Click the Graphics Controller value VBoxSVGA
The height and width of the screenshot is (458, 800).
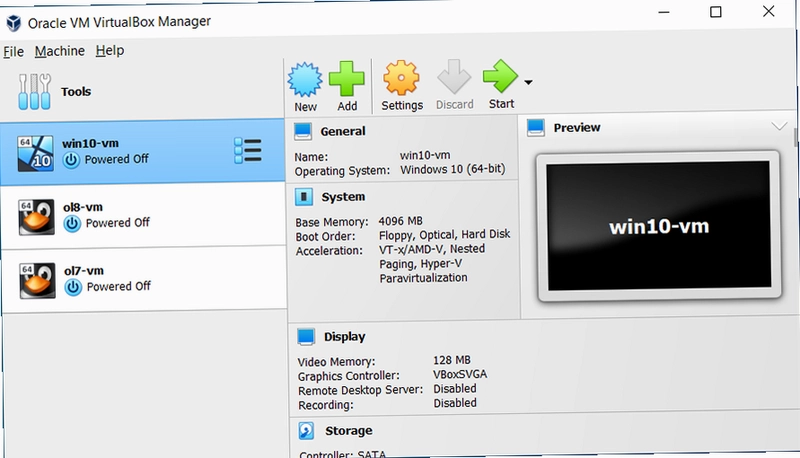[460, 374]
